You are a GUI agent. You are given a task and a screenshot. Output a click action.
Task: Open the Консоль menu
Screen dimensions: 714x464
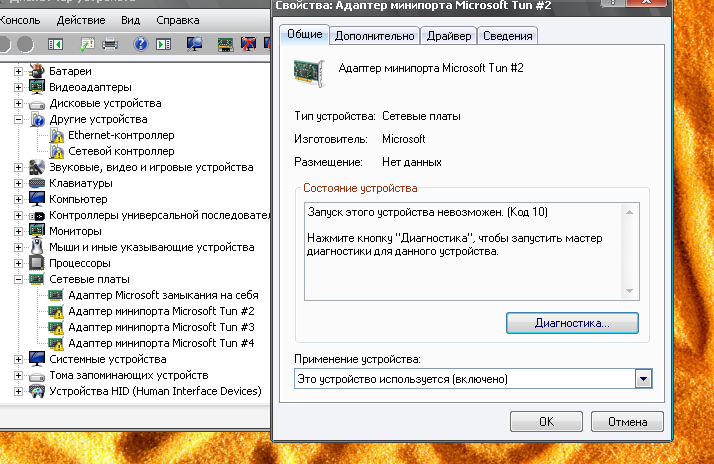(x=20, y=20)
